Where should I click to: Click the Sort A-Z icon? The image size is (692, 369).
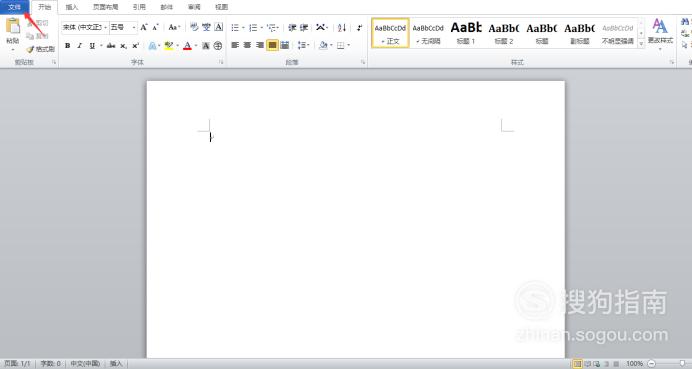[342, 28]
